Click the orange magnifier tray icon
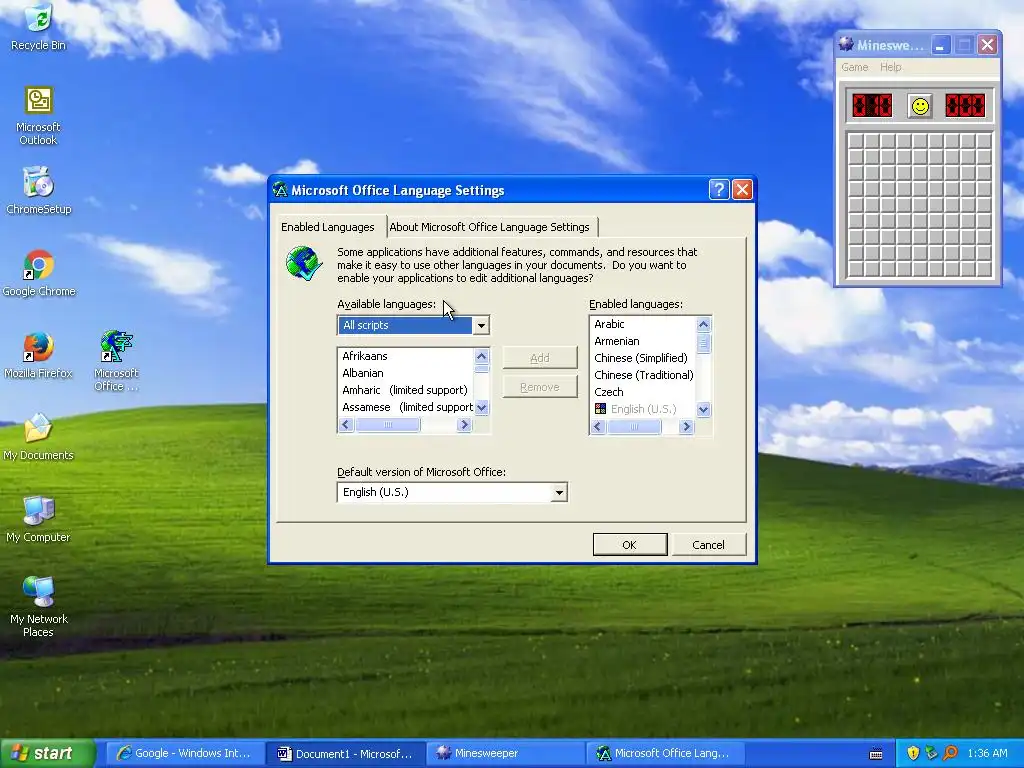 tap(950, 753)
